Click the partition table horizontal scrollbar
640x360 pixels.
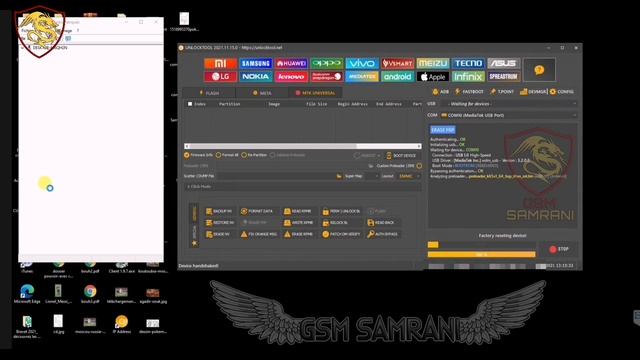[303, 146]
